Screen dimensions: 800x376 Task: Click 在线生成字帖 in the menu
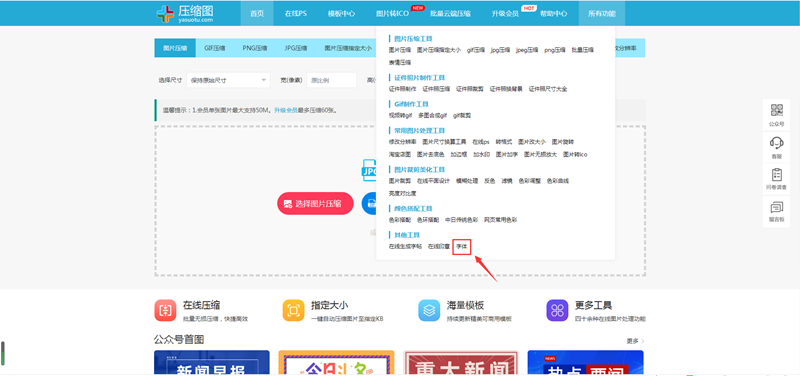(405, 246)
